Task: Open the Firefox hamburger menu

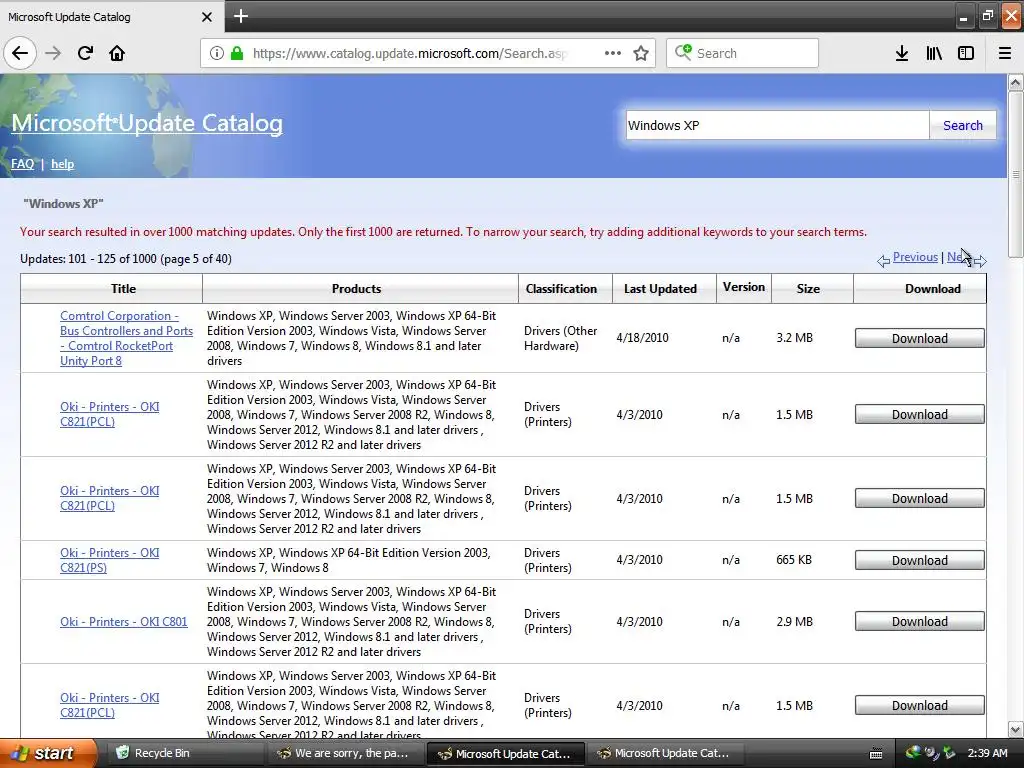Action: click(x=1005, y=53)
